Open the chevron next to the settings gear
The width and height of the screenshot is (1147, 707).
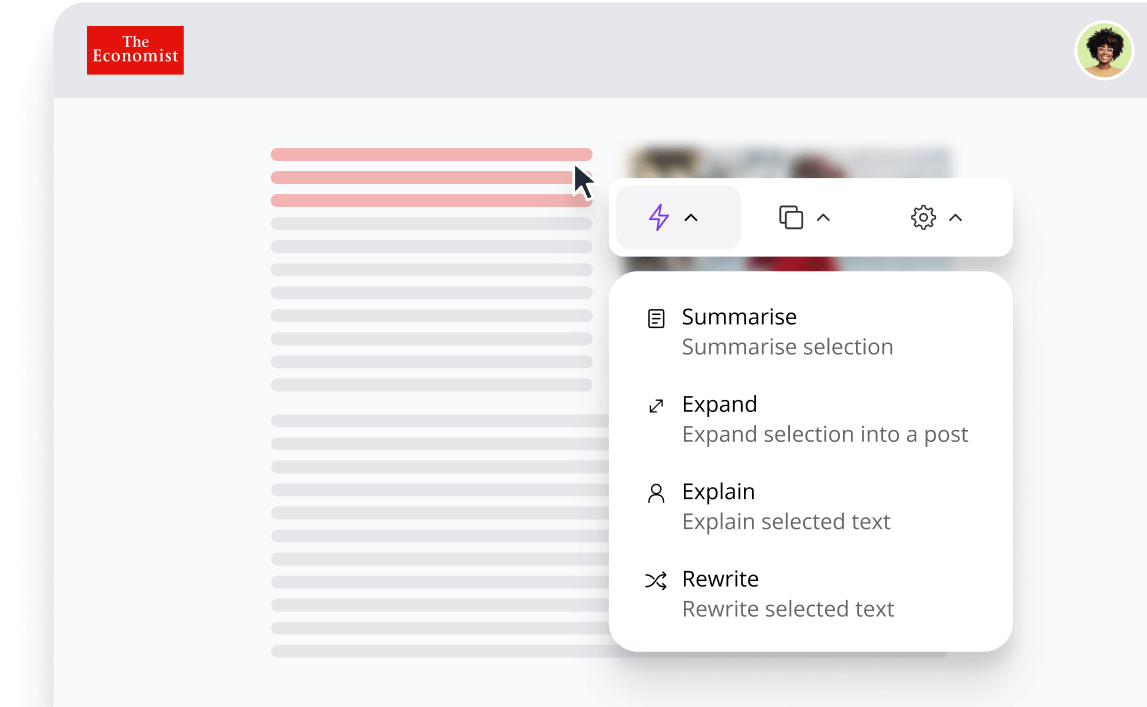click(x=956, y=217)
